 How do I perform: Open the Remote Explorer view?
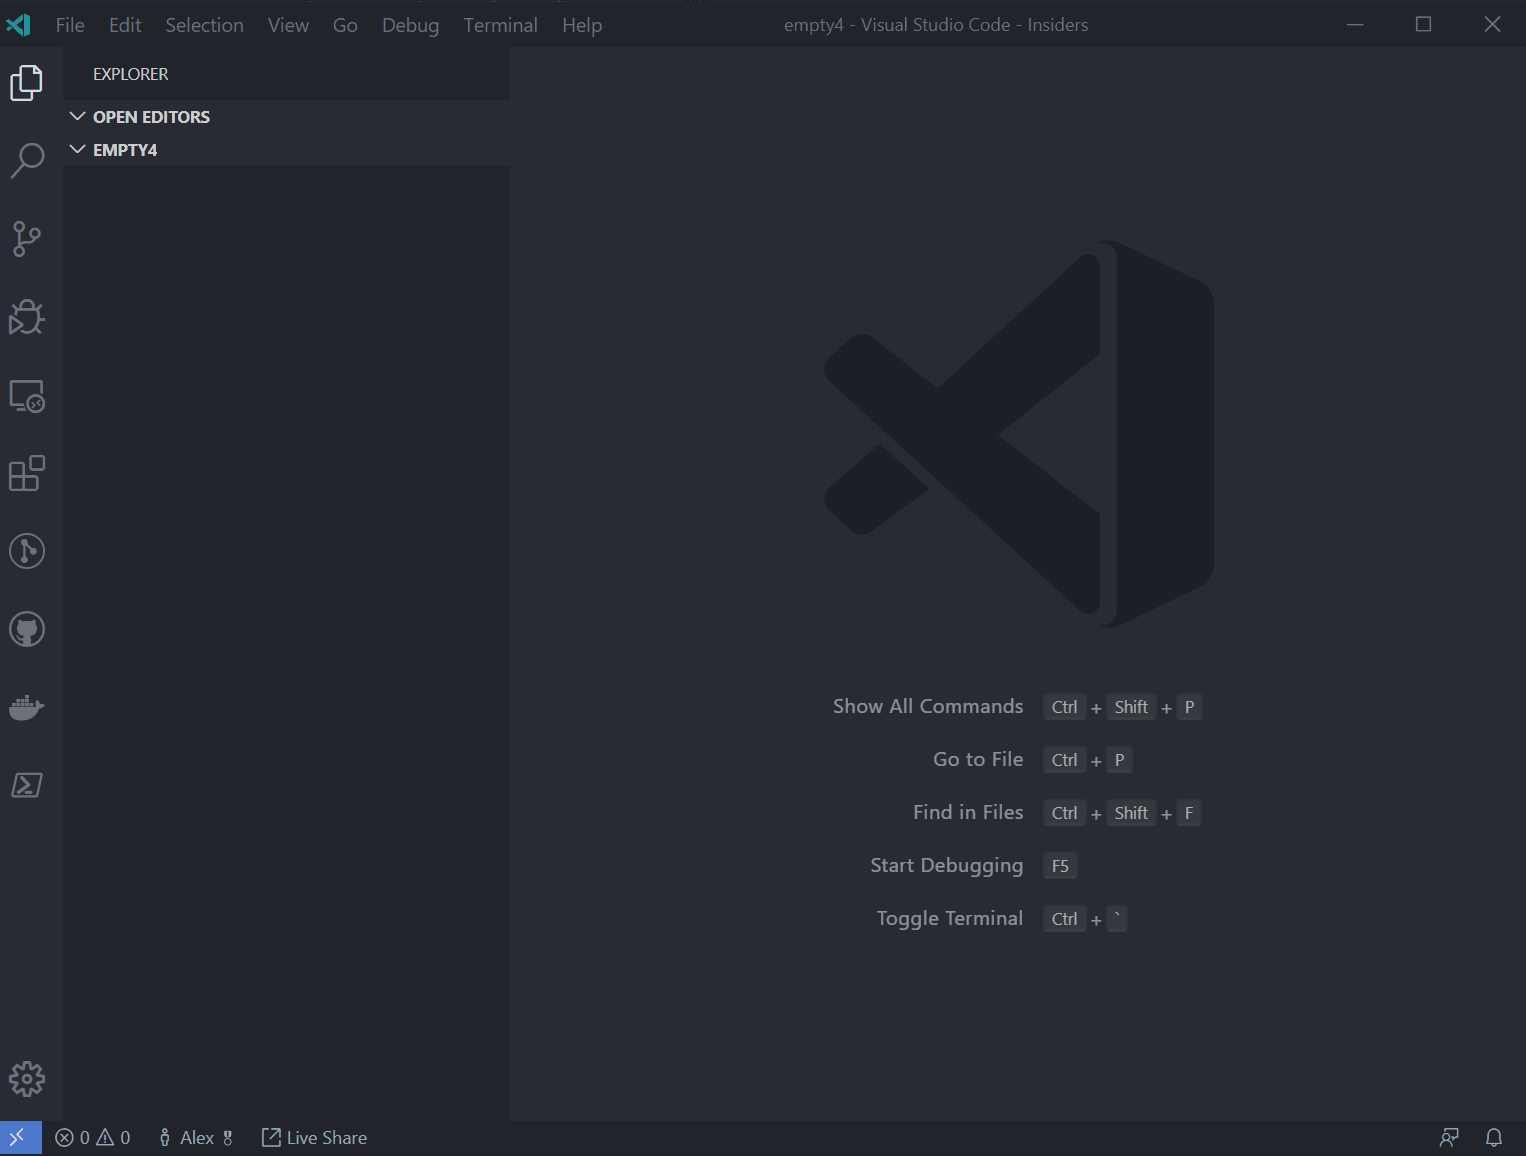[27, 396]
